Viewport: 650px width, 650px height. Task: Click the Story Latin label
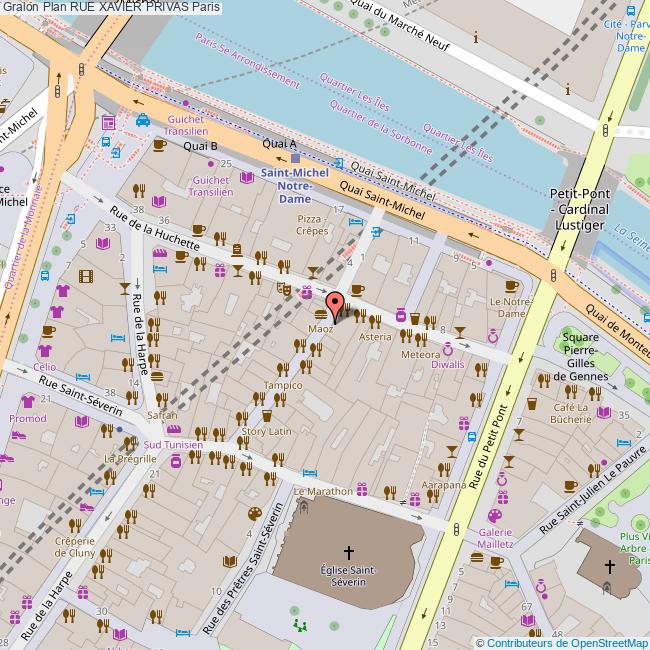[266, 431]
